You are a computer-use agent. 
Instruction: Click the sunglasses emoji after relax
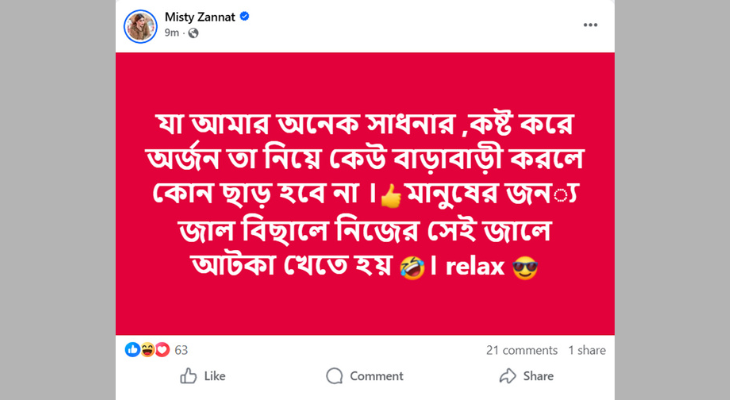click(x=525, y=267)
